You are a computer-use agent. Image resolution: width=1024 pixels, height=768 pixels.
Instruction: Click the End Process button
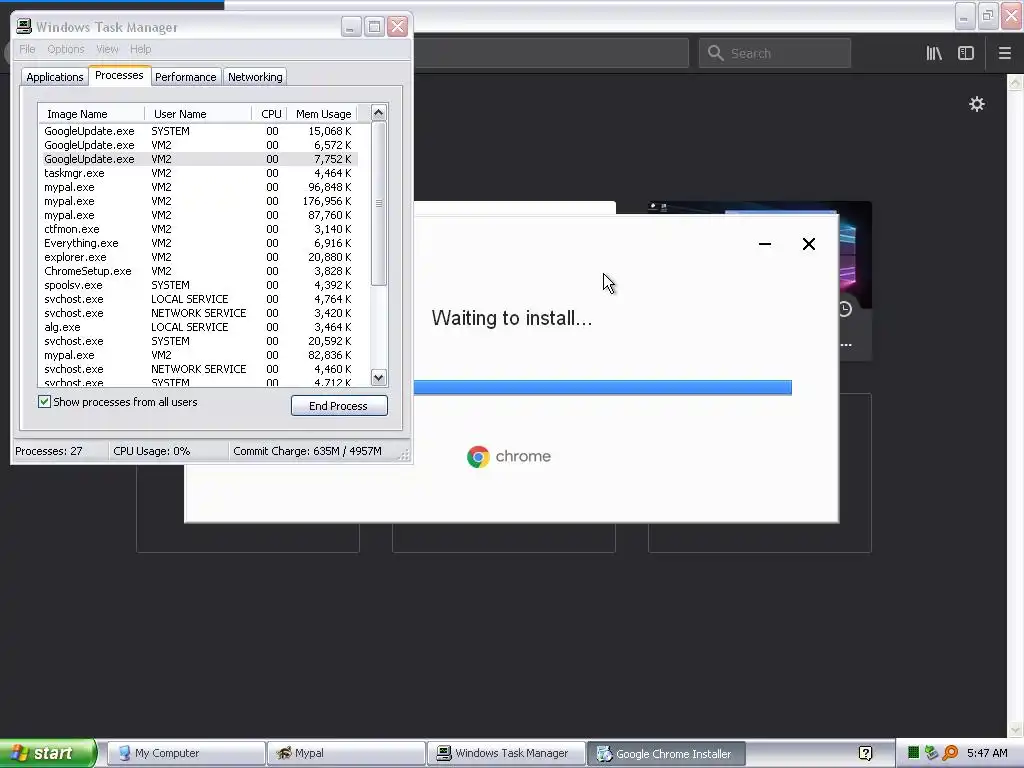(x=339, y=406)
